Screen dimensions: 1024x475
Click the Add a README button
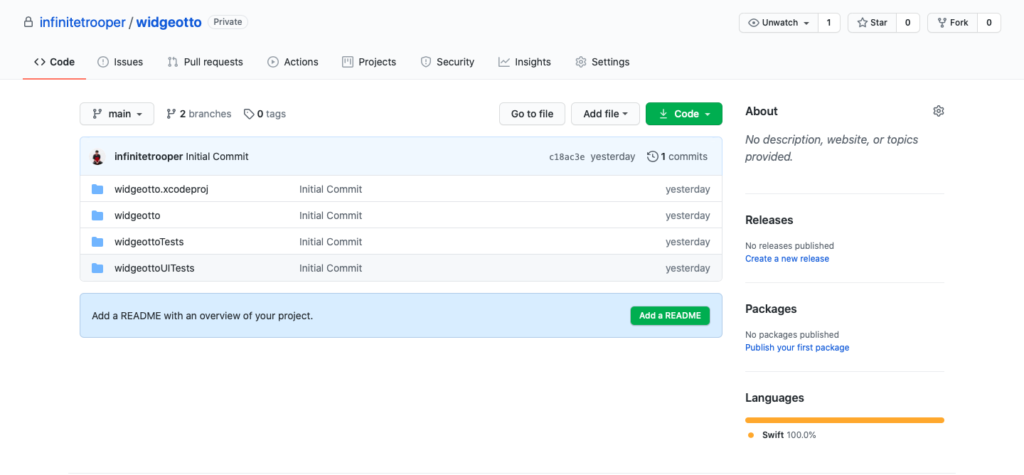pos(670,316)
